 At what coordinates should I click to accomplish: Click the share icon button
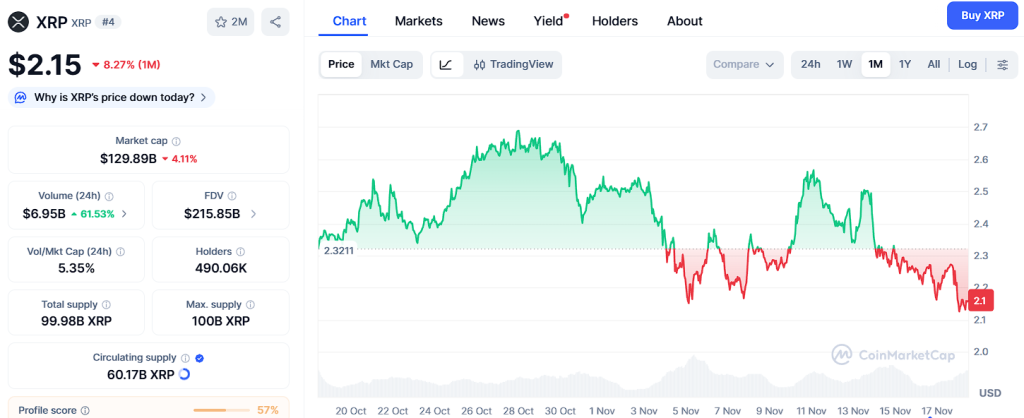[275, 22]
